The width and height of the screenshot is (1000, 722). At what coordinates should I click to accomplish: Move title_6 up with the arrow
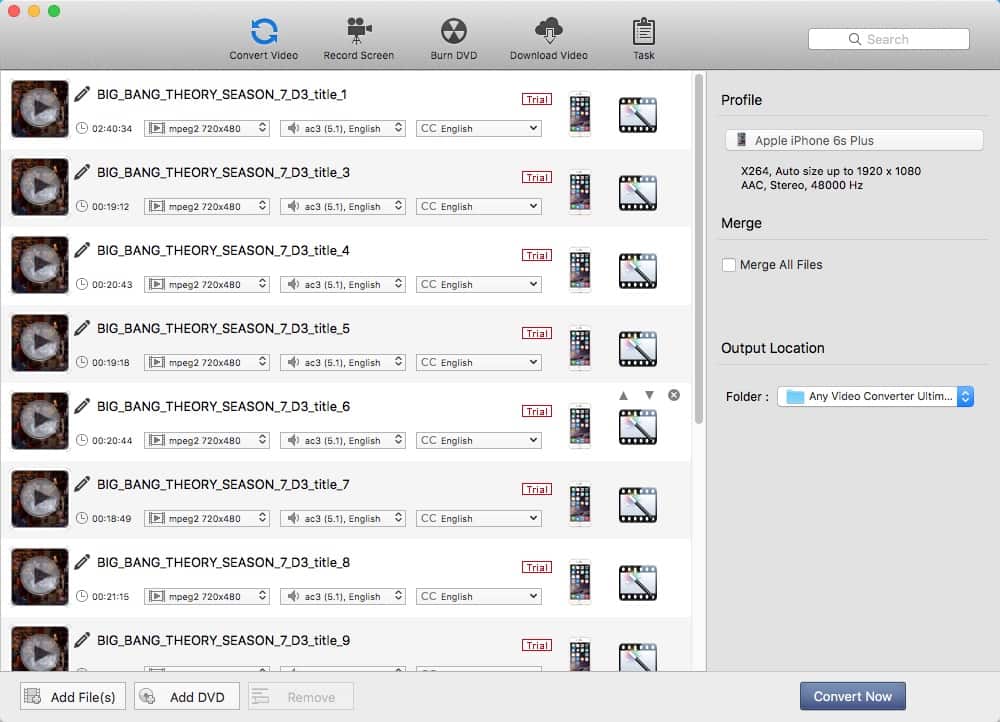click(x=624, y=395)
